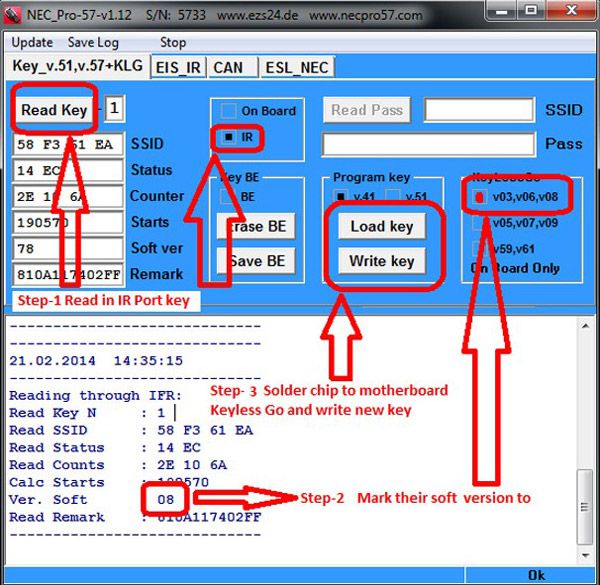Enable the On Board checkbox

(x=228, y=111)
